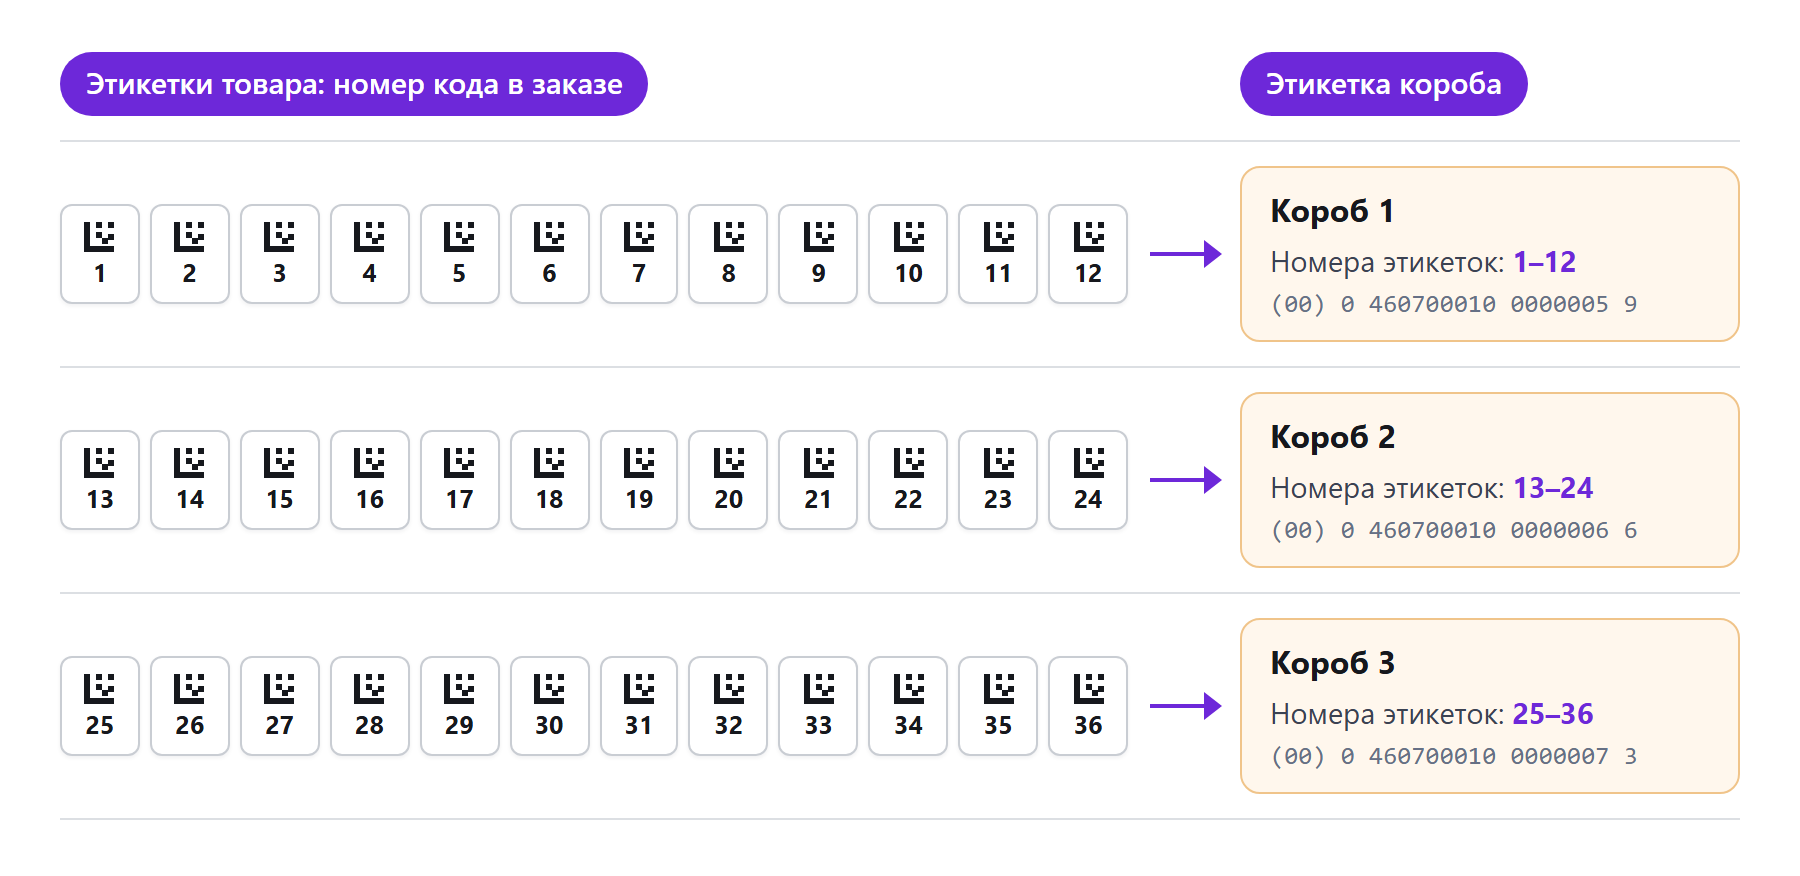Screen dimensions: 1800x876
Task: Choose label number 24
Action: pyautogui.click(x=1088, y=480)
